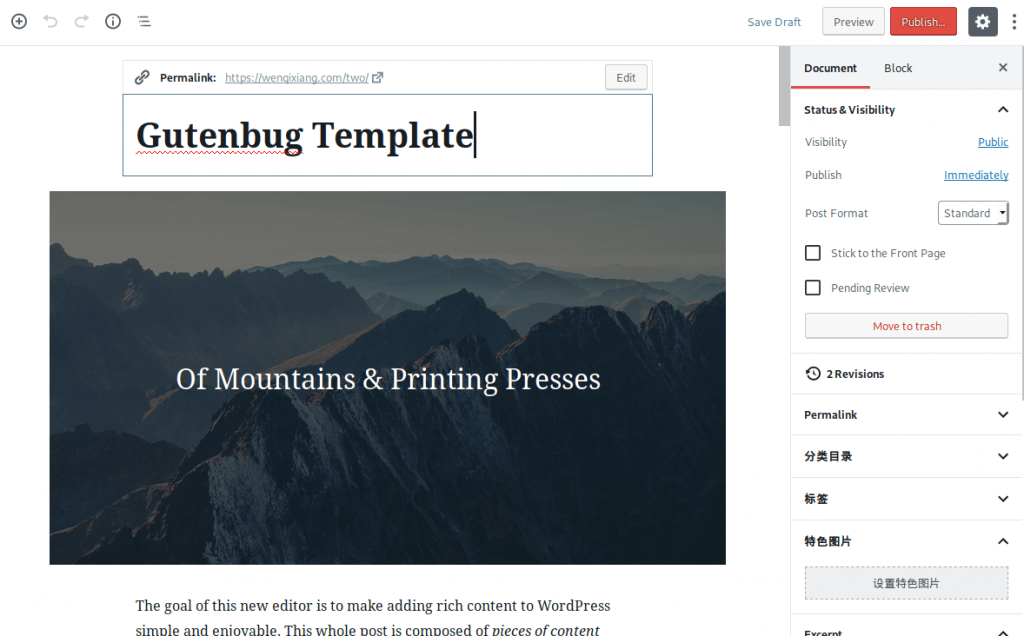Switch to the Document tab
1024x636 pixels.
(x=830, y=68)
